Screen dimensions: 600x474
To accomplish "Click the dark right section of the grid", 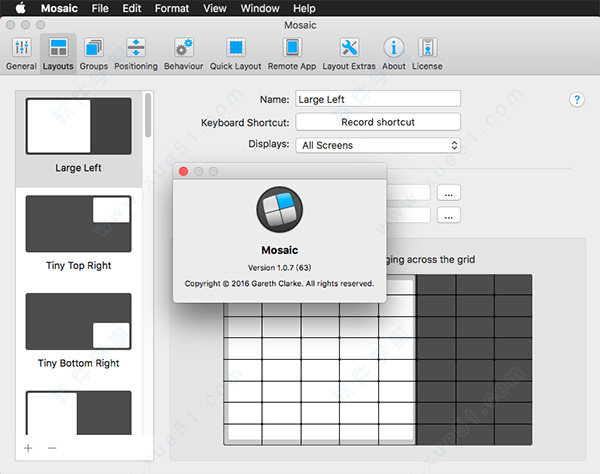I will (x=474, y=360).
